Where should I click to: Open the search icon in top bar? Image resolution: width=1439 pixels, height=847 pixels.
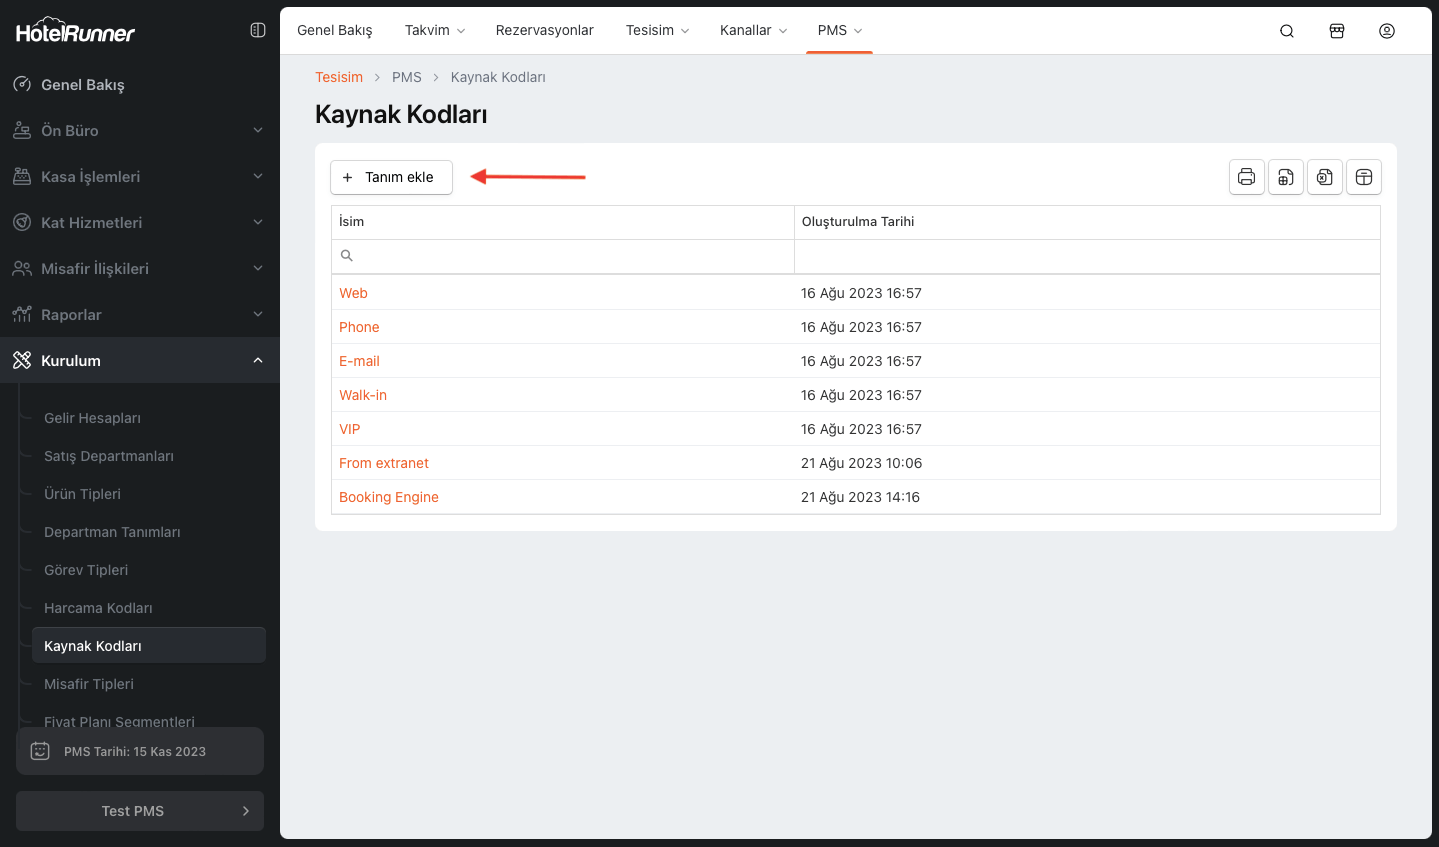tap(1287, 31)
